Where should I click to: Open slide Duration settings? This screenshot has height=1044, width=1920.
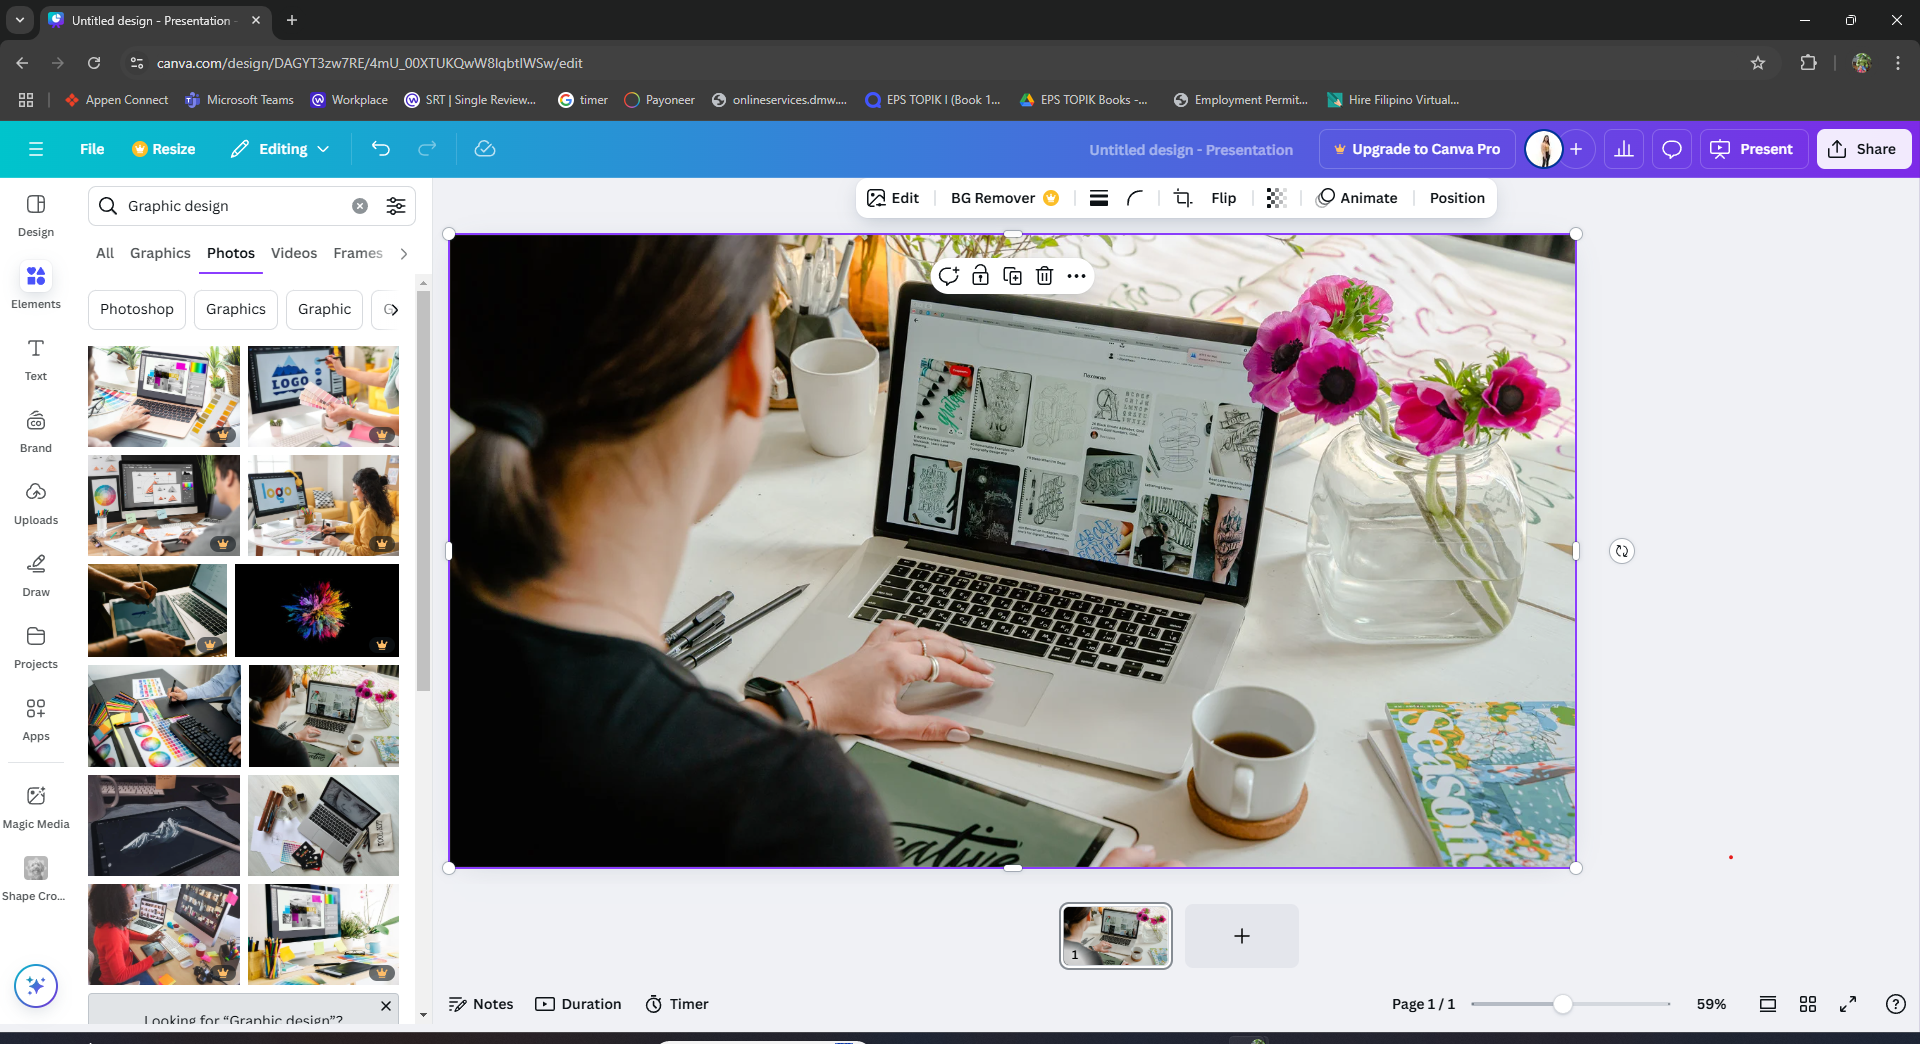click(x=578, y=1004)
